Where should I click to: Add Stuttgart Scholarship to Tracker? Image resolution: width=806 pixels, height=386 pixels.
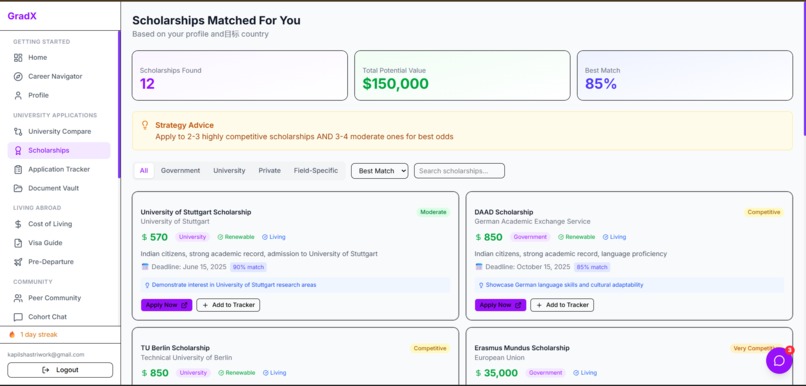click(228, 305)
